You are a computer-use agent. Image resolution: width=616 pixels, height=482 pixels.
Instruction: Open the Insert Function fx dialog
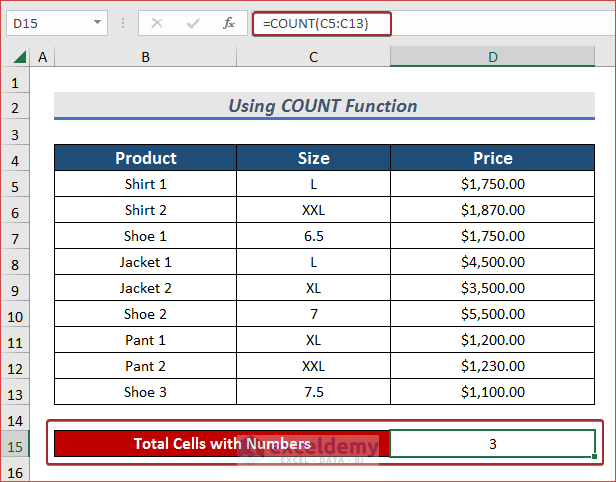point(229,22)
